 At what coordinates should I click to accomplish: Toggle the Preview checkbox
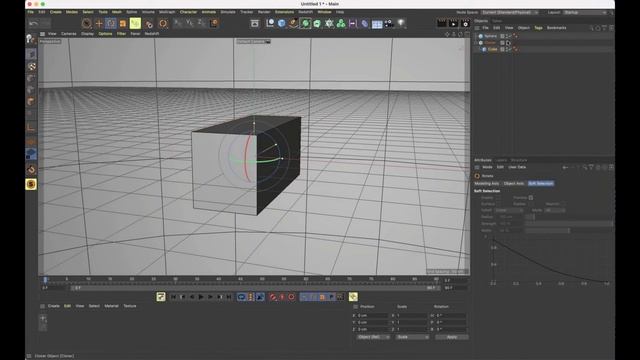tap(531, 198)
